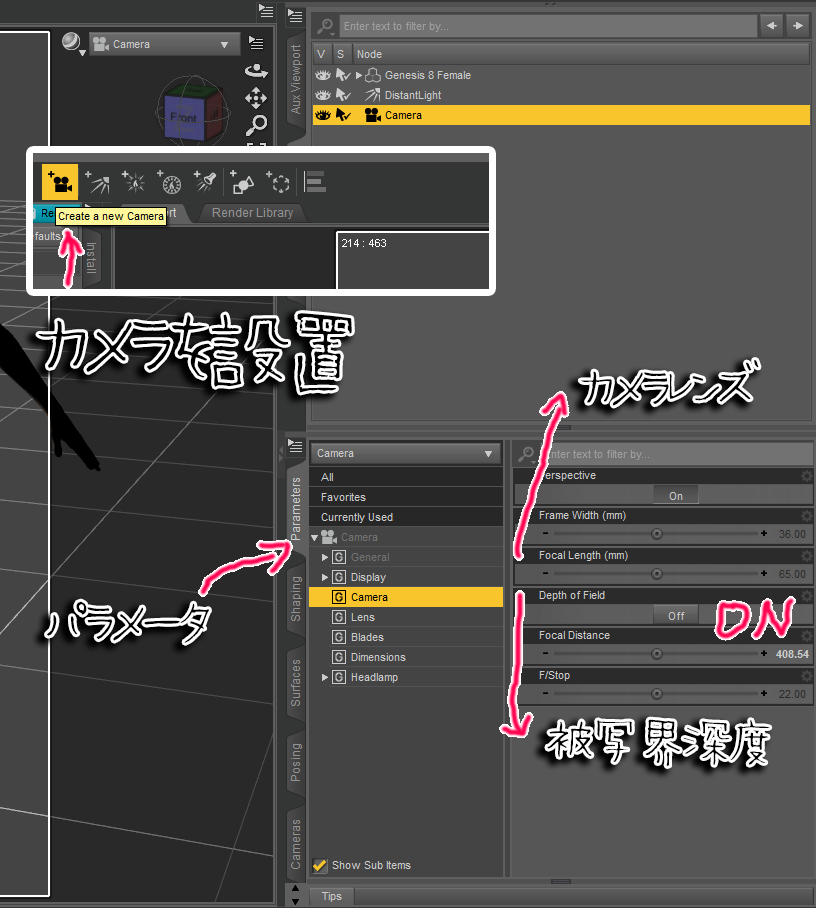The height and width of the screenshot is (908, 816).
Task: Expand the Headlamp property group
Action: pos(325,677)
